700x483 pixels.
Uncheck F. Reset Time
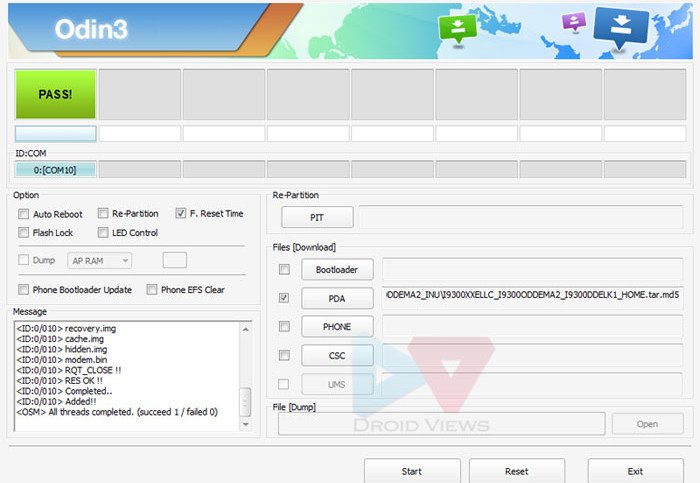tap(181, 213)
